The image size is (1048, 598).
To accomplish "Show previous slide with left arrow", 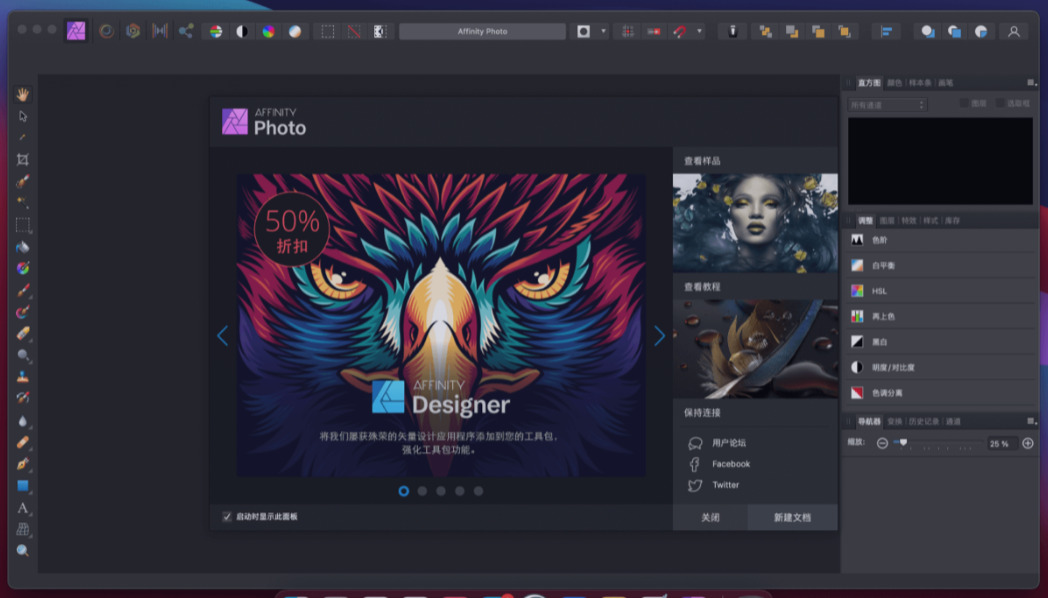I will pyautogui.click(x=223, y=335).
